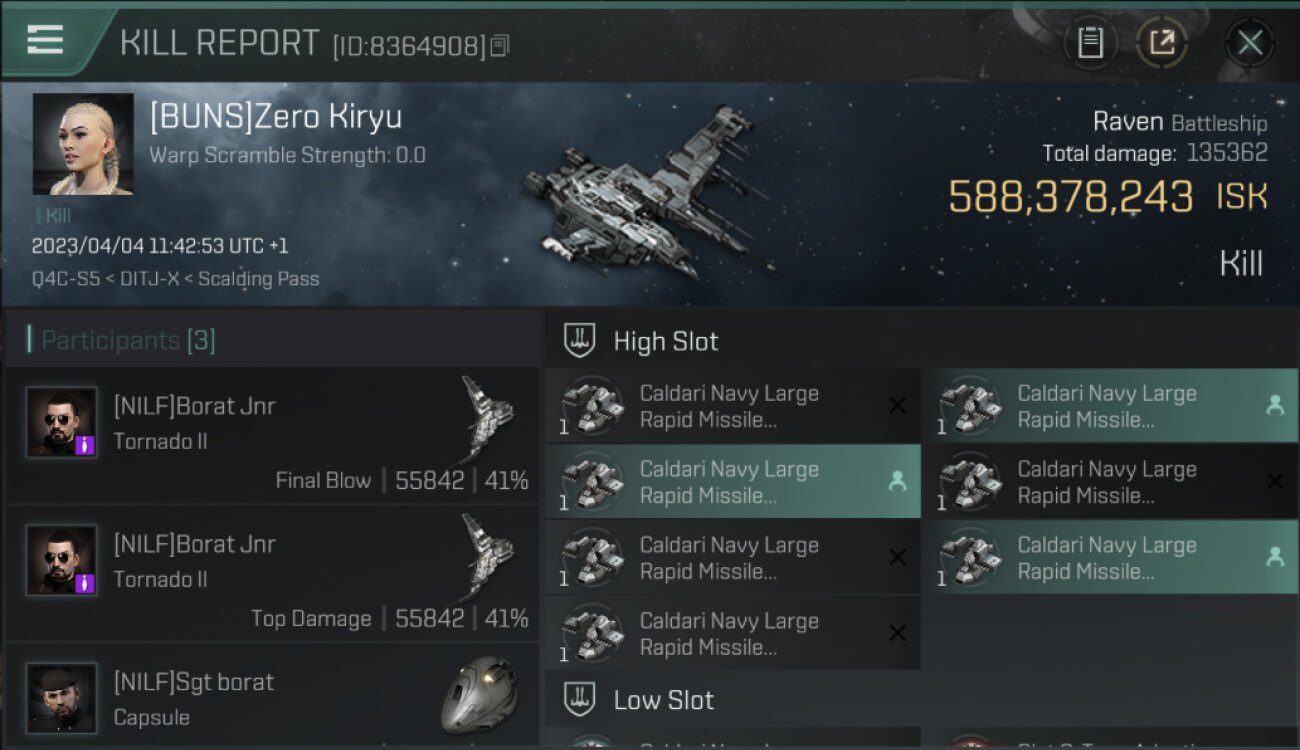Screen dimensions: 1300x750
Task: Close the kill report window
Action: [x=1249, y=43]
